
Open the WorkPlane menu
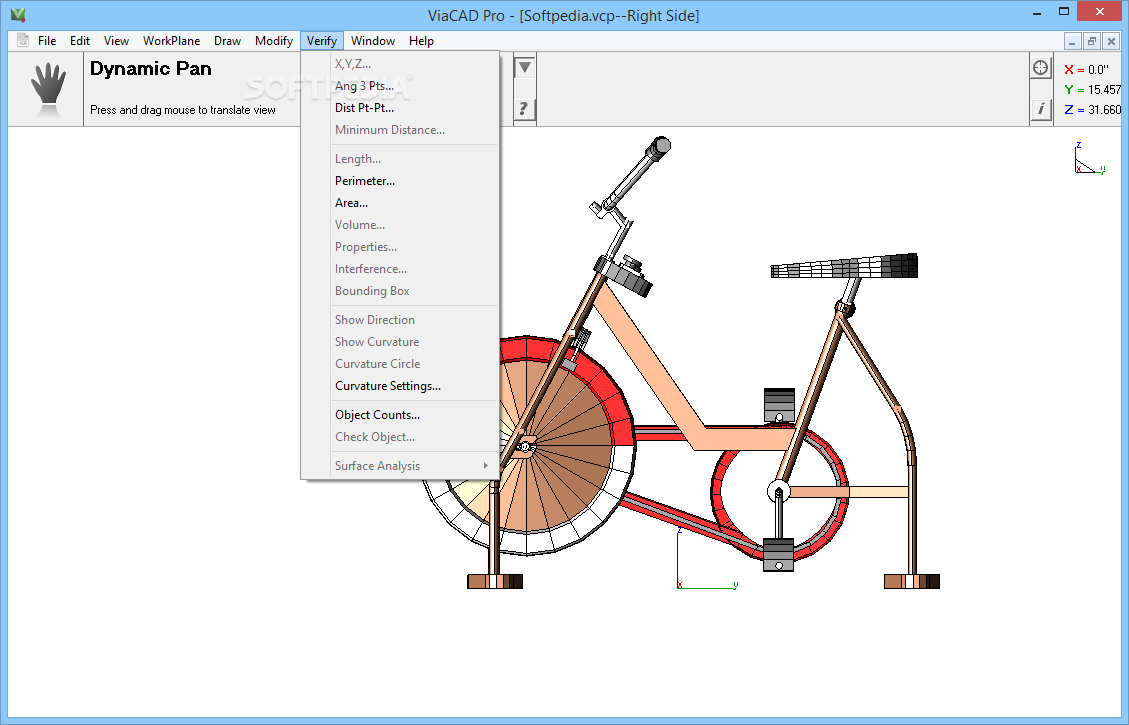[171, 41]
